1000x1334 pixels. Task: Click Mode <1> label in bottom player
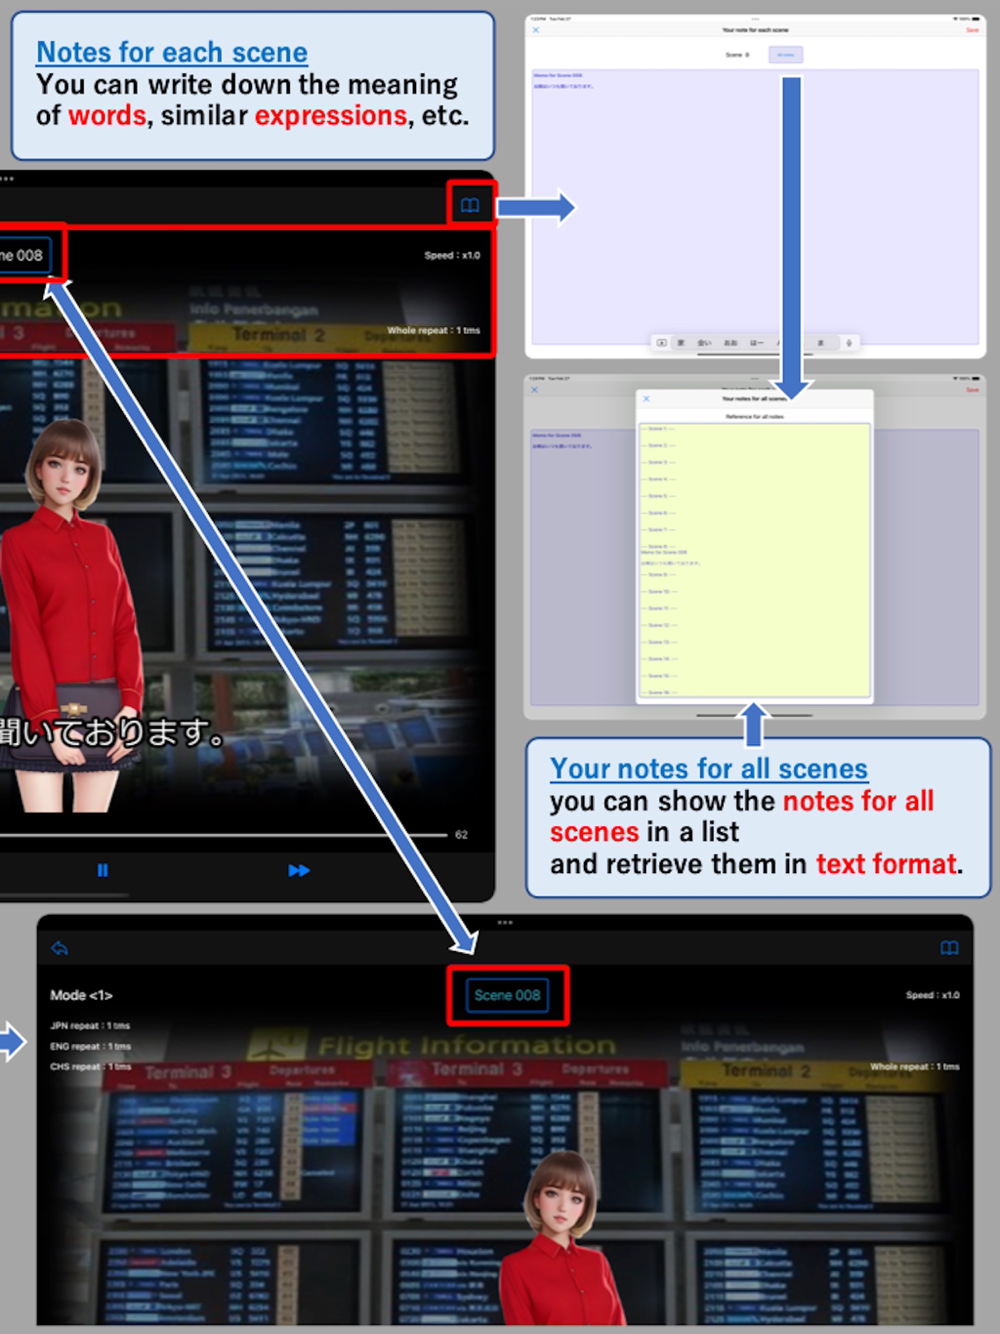click(81, 995)
